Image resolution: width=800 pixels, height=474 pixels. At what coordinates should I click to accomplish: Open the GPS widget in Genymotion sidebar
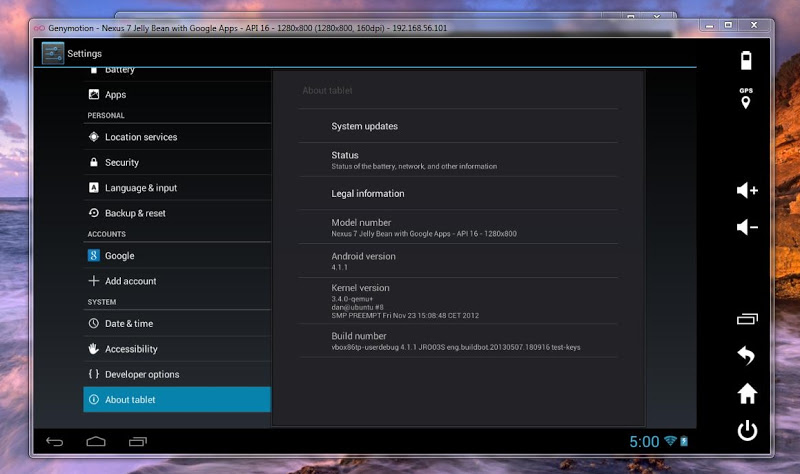click(x=746, y=98)
